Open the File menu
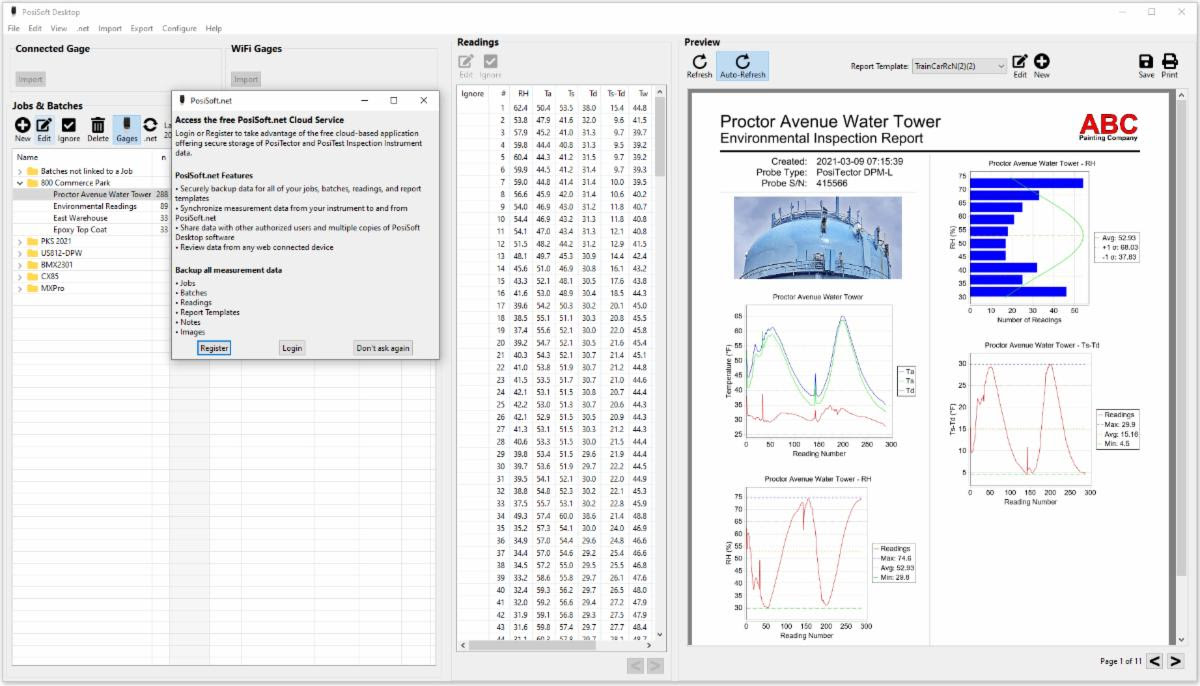The height and width of the screenshot is (686, 1200). tap(14, 28)
